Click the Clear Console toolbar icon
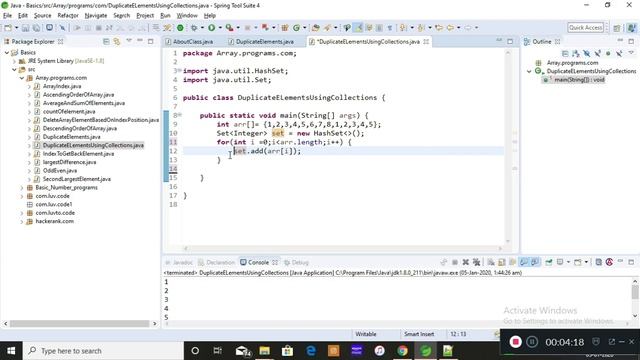This screenshot has height=360, width=640. [491, 262]
